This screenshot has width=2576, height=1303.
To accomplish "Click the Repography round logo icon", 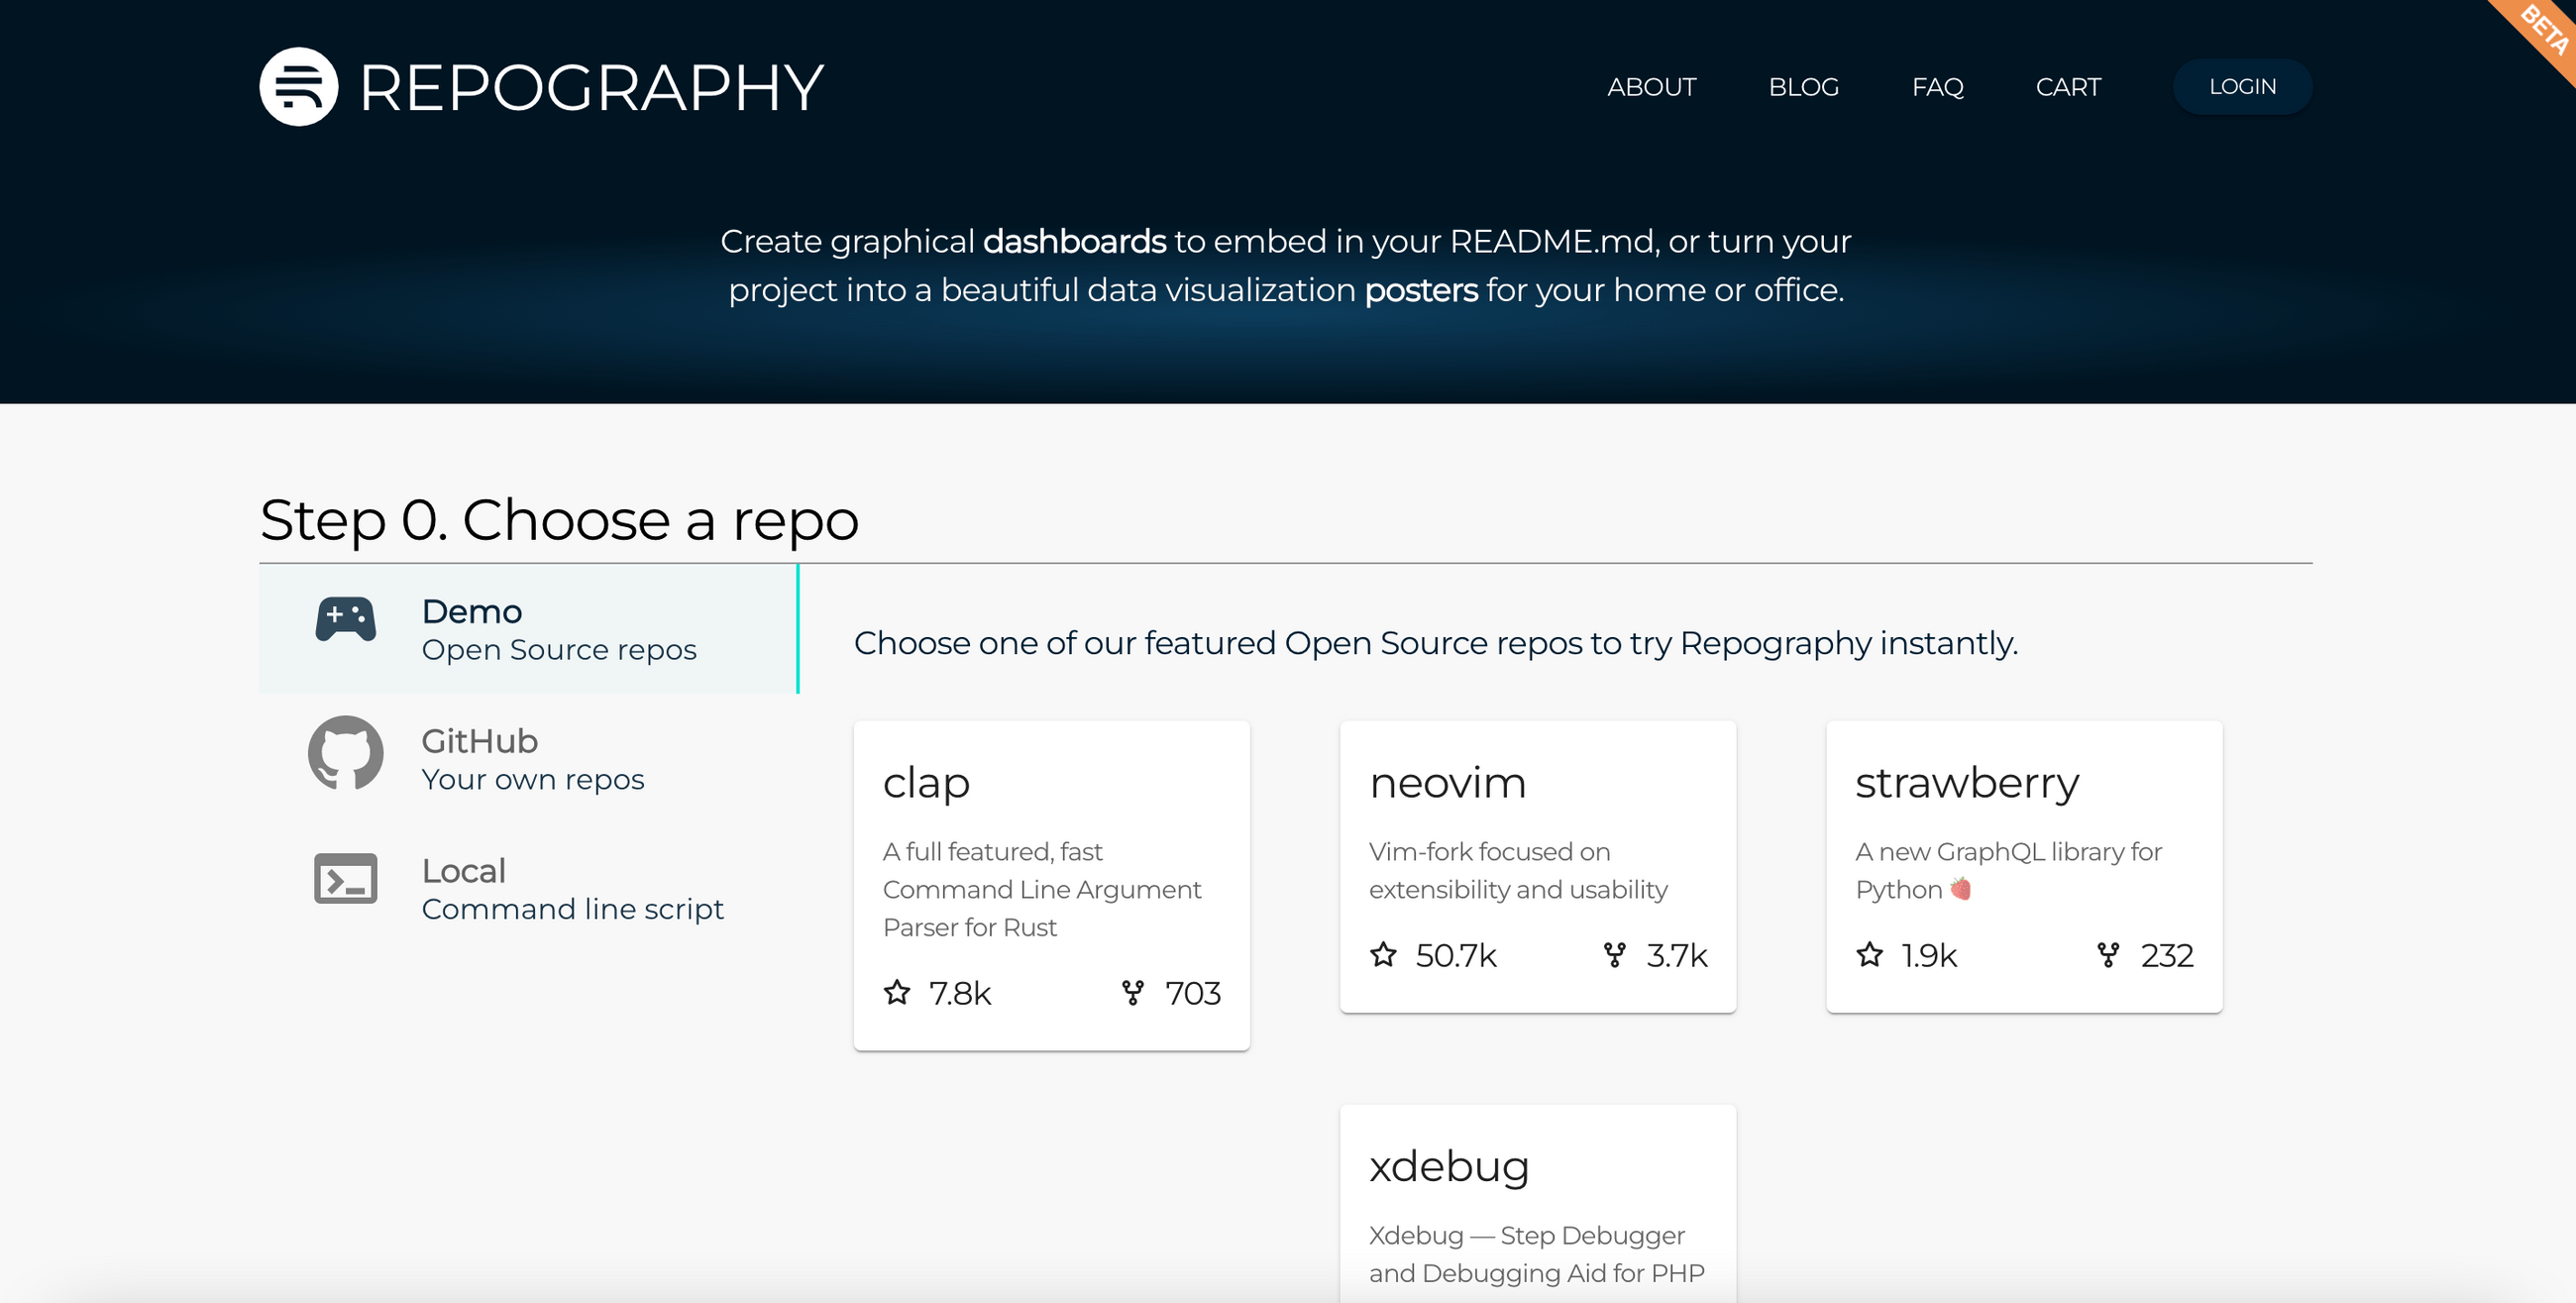I will (x=298, y=87).
